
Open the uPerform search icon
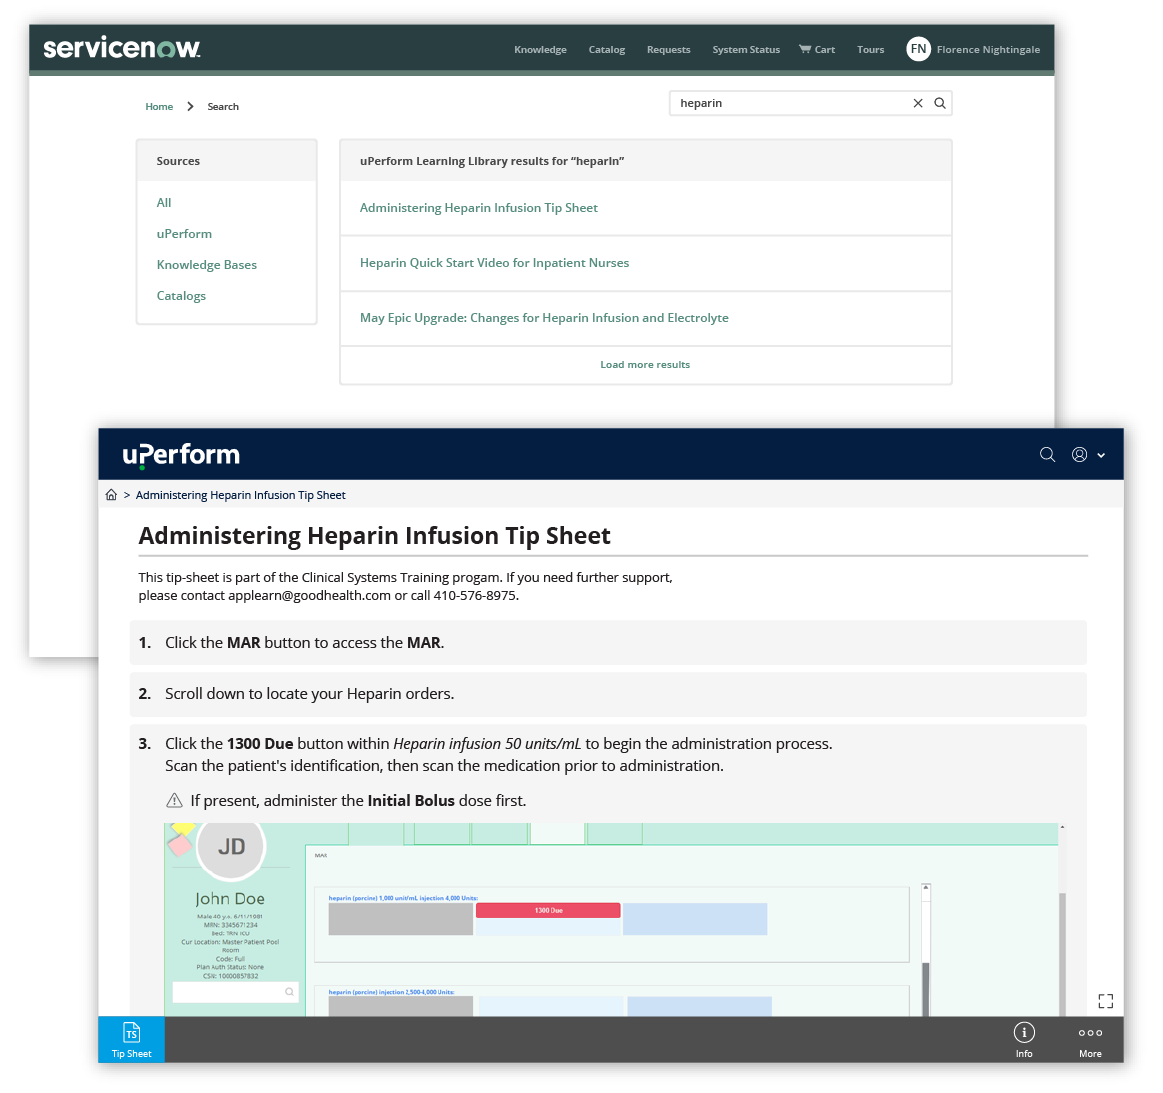tap(1047, 455)
